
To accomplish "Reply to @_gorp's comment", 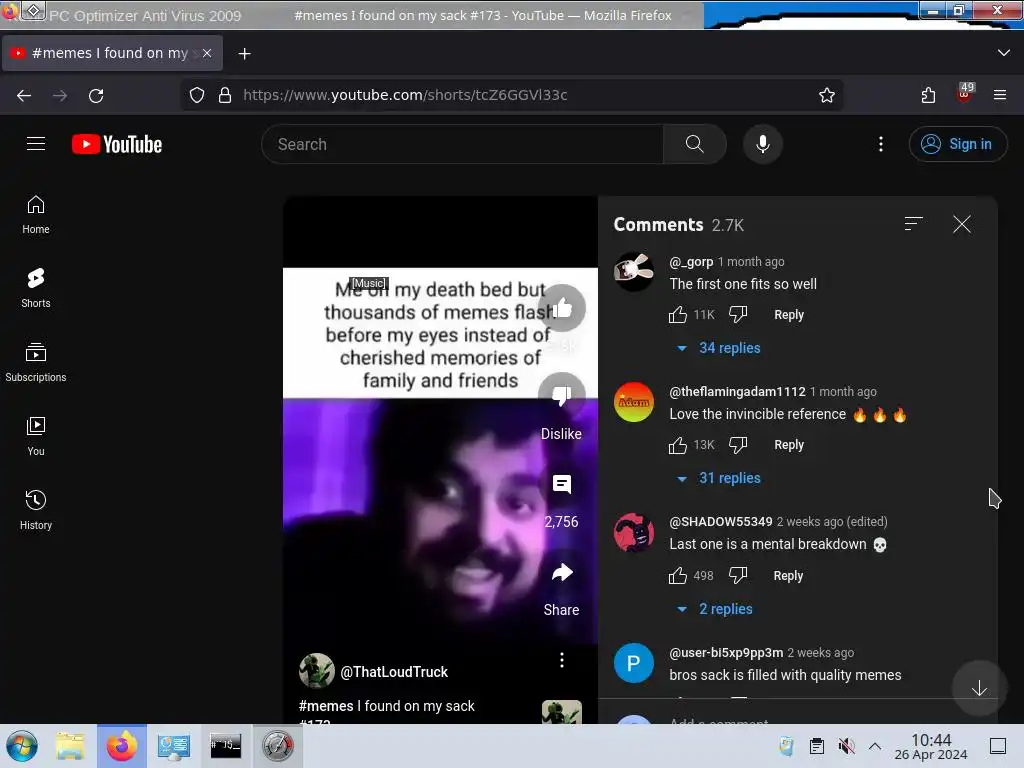I will pyautogui.click(x=789, y=315).
